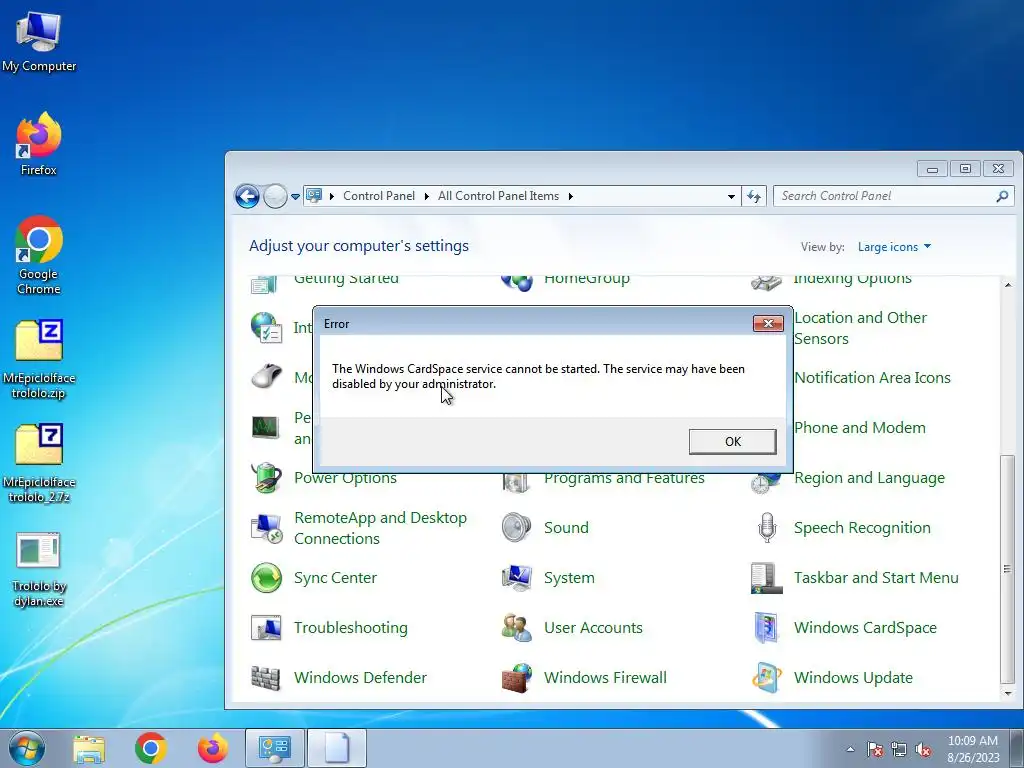
Task: Open the Google Chrome desktop shortcut
Action: pyautogui.click(x=39, y=255)
